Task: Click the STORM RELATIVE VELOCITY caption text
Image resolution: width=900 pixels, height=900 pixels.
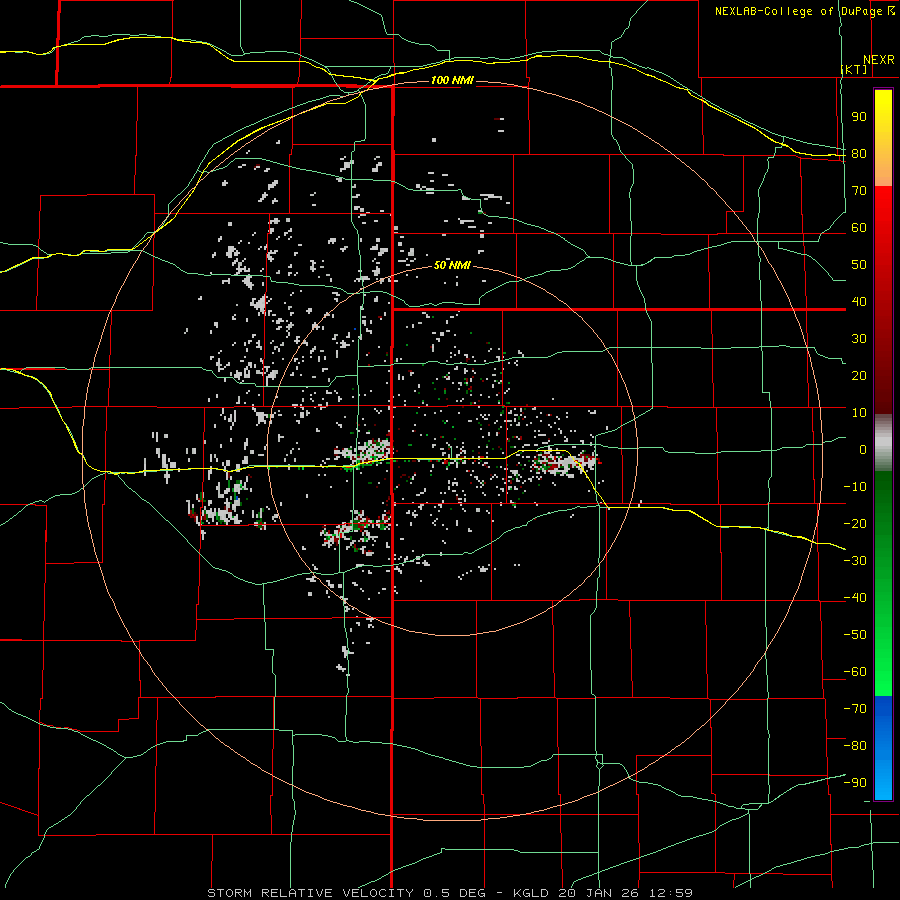Action: point(310,893)
